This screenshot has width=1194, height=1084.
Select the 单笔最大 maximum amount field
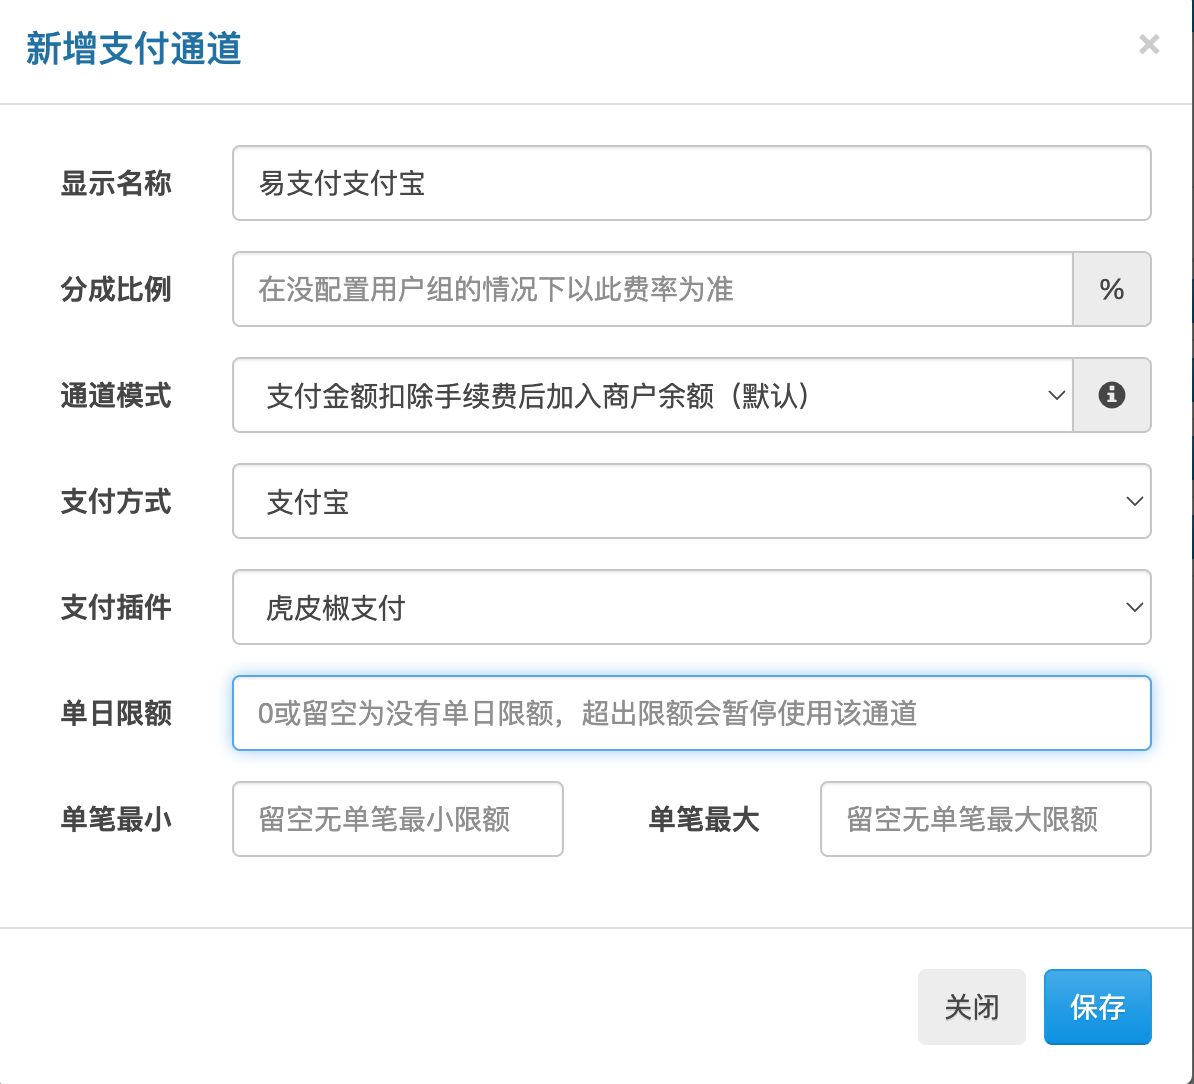coord(985,819)
